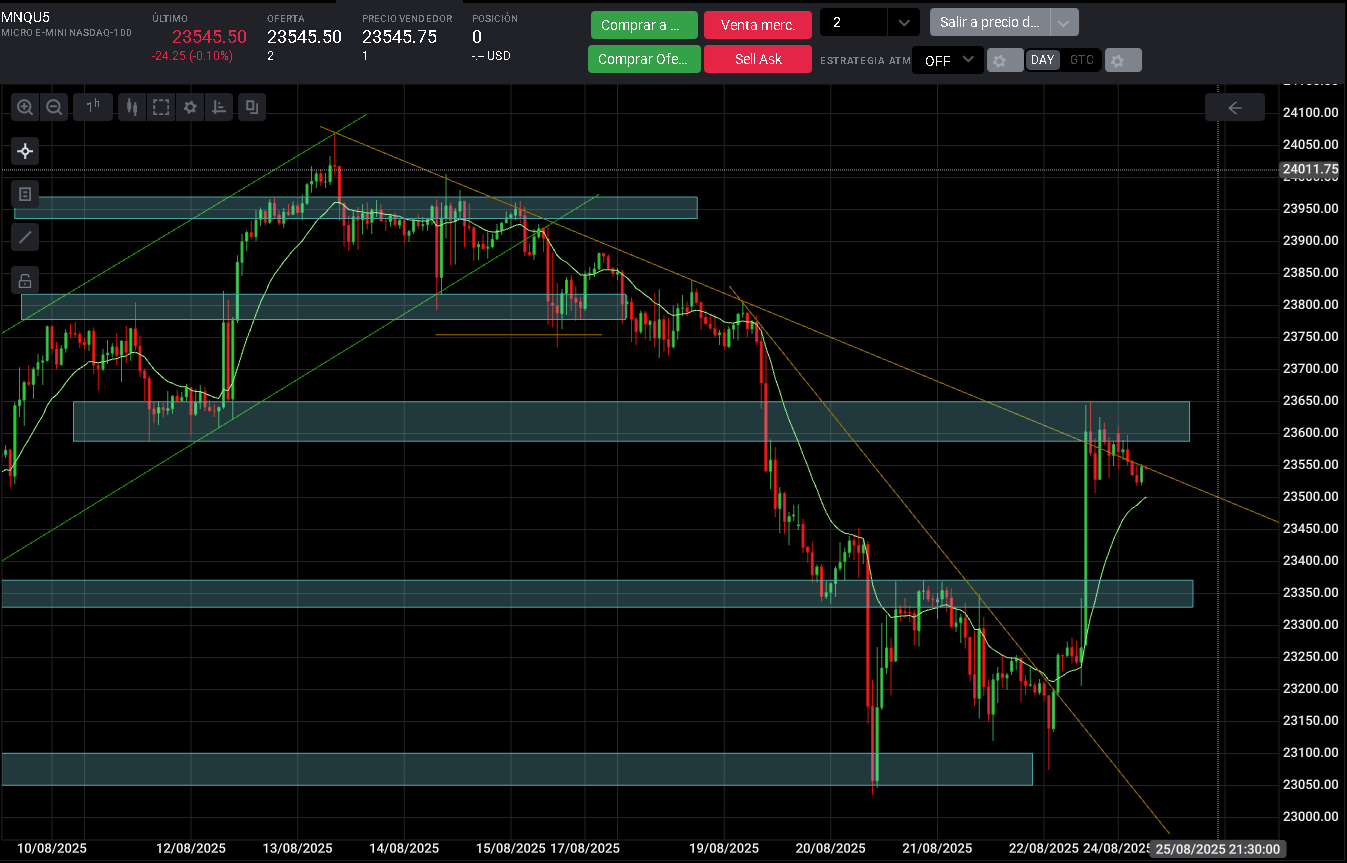Click the back arrow button on chart
The image size is (1347, 863).
tap(1234, 108)
